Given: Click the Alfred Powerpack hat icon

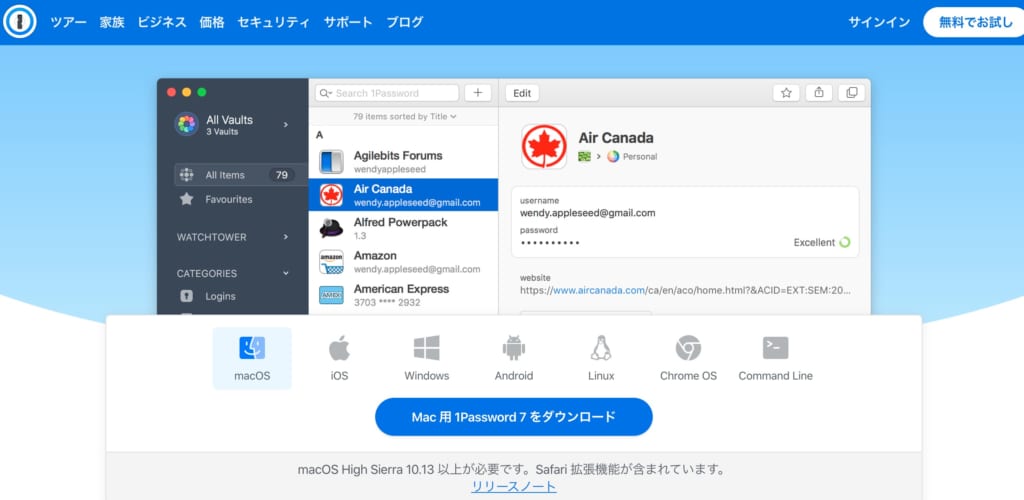Looking at the screenshot, I should coord(331,228).
